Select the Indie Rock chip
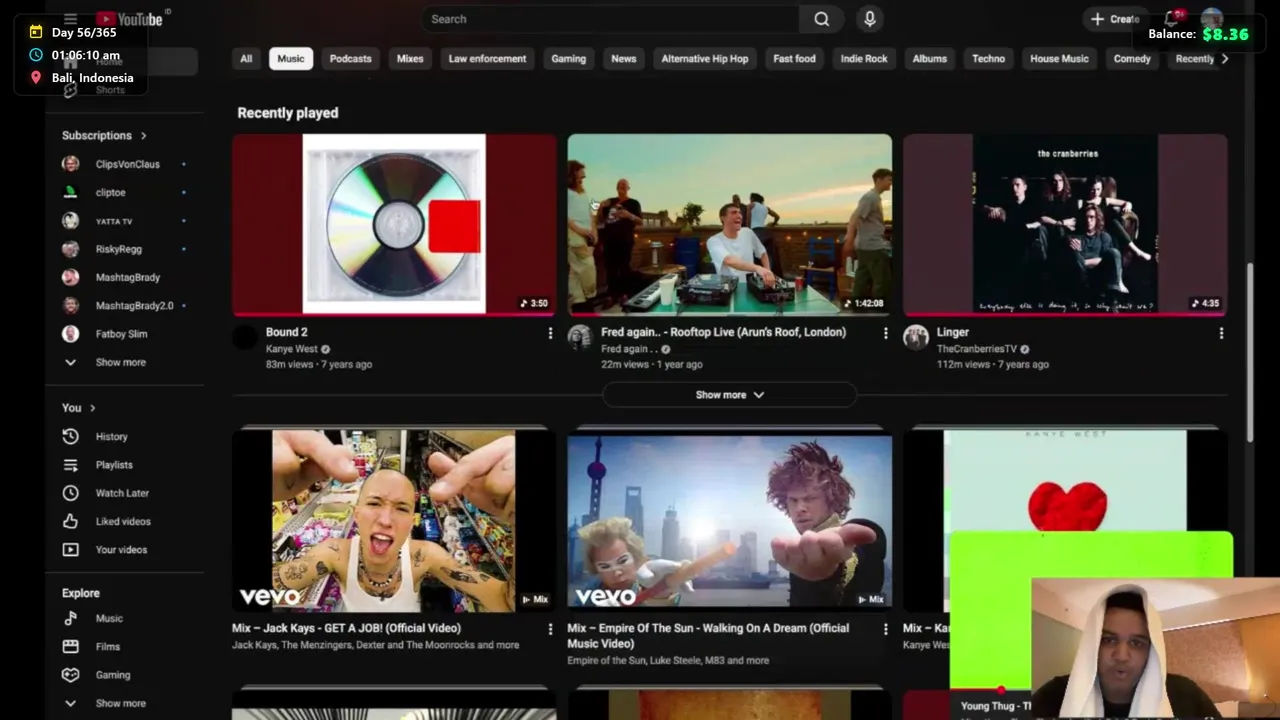This screenshot has width=1280, height=720. coord(864,59)
